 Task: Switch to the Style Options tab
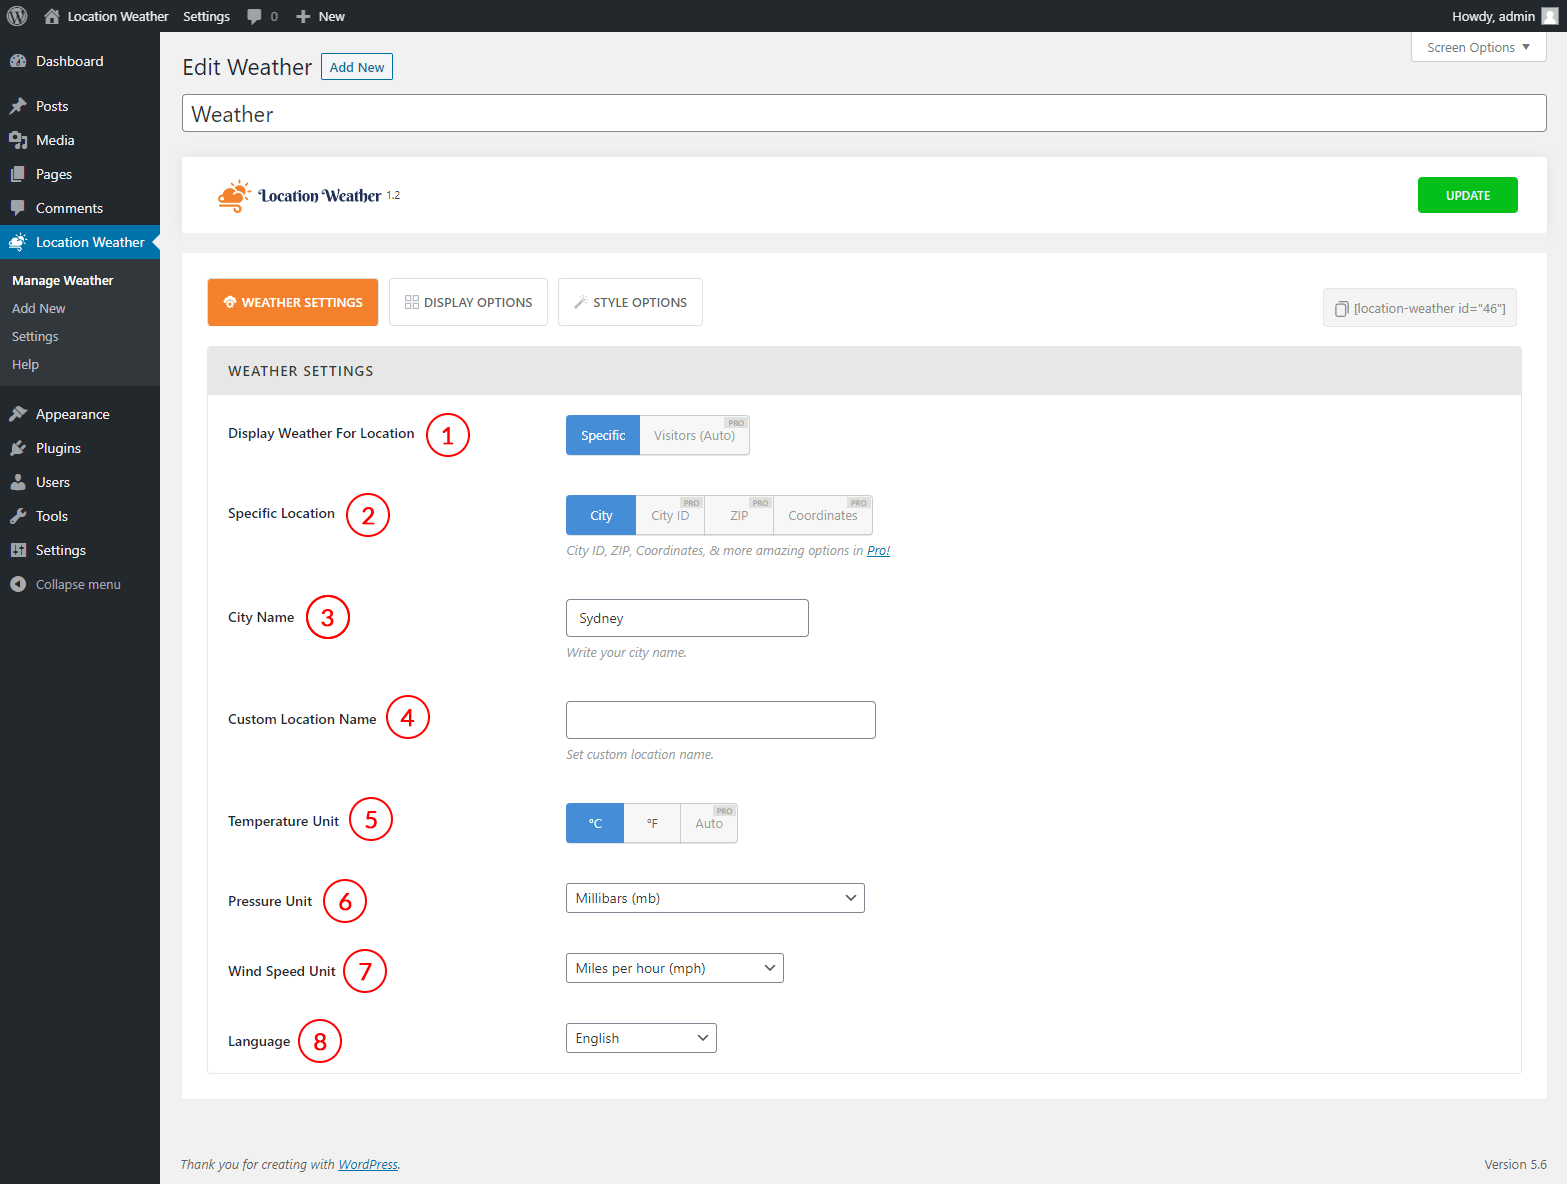point(630,302)
